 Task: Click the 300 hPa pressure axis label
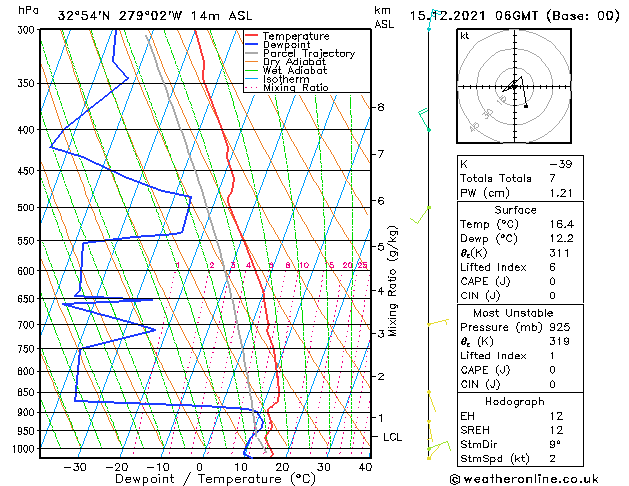point(26,30)
